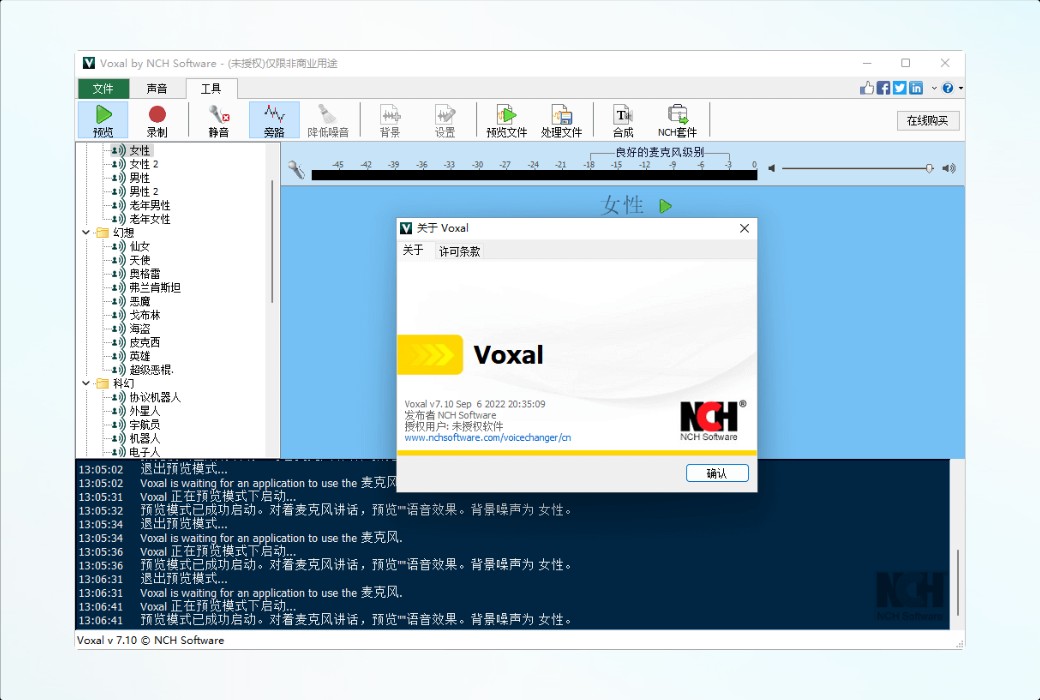Open the nchsoftware.com voicechanger link
This screenshot has width=1040, height=700.
488,438
